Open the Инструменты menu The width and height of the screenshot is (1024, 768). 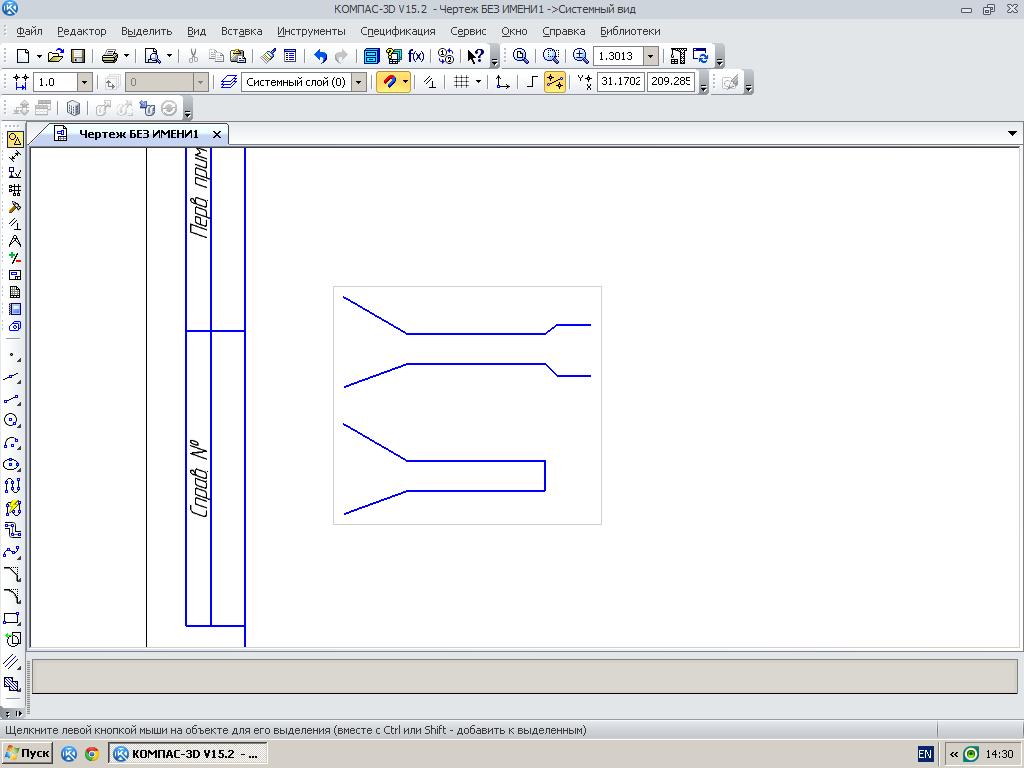311,31
